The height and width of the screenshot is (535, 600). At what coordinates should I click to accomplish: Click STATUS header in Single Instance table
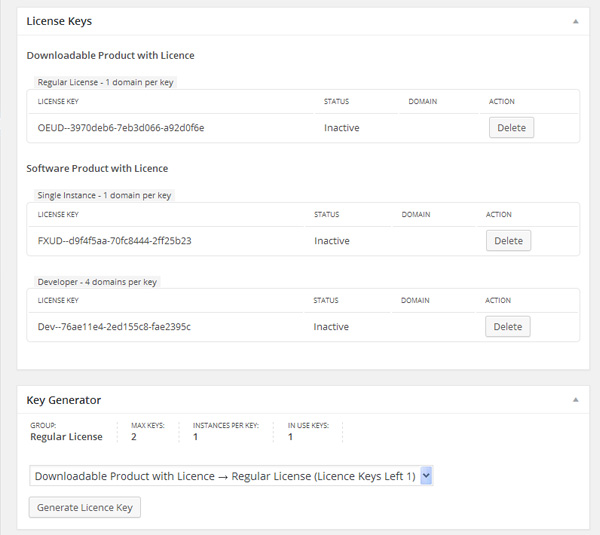[326, 215]
